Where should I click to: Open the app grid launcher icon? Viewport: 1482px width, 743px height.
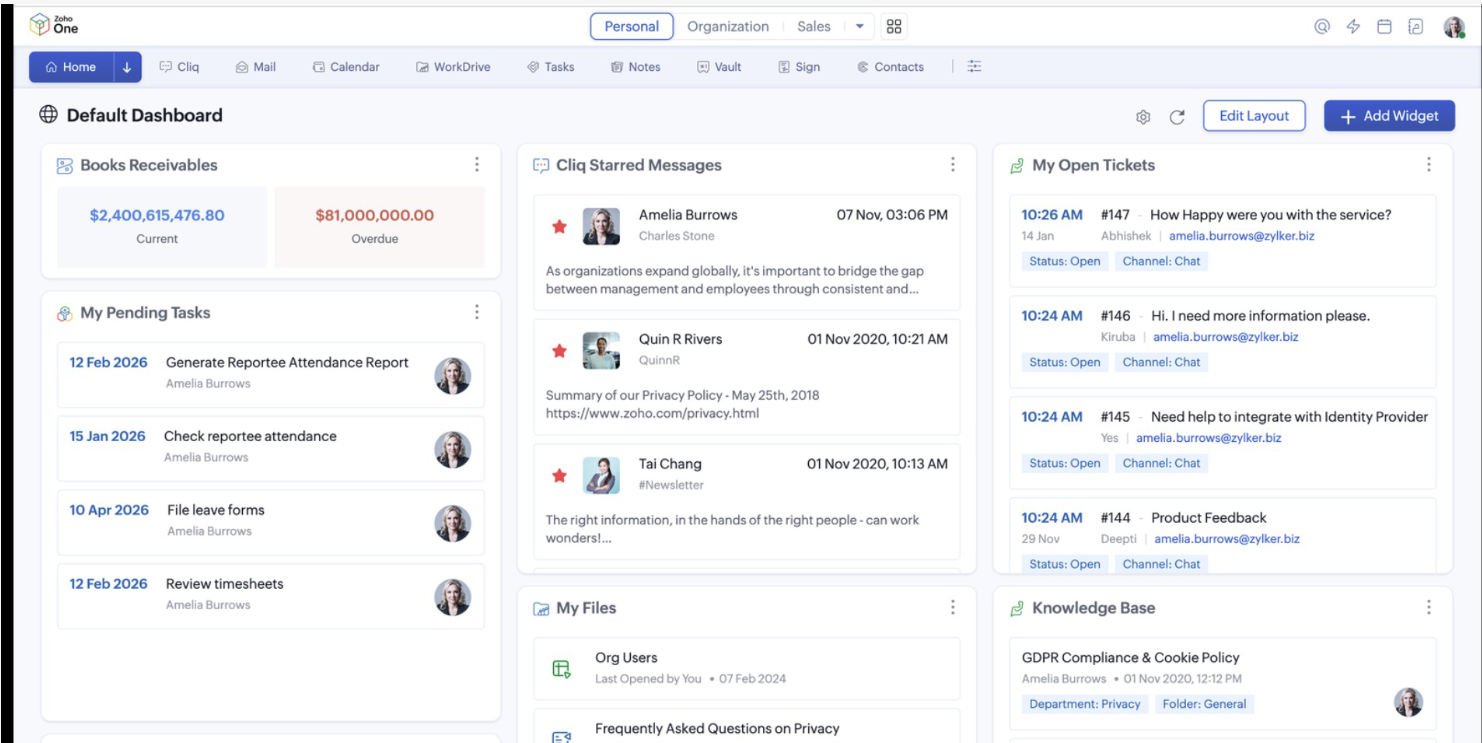coord(894,27)
